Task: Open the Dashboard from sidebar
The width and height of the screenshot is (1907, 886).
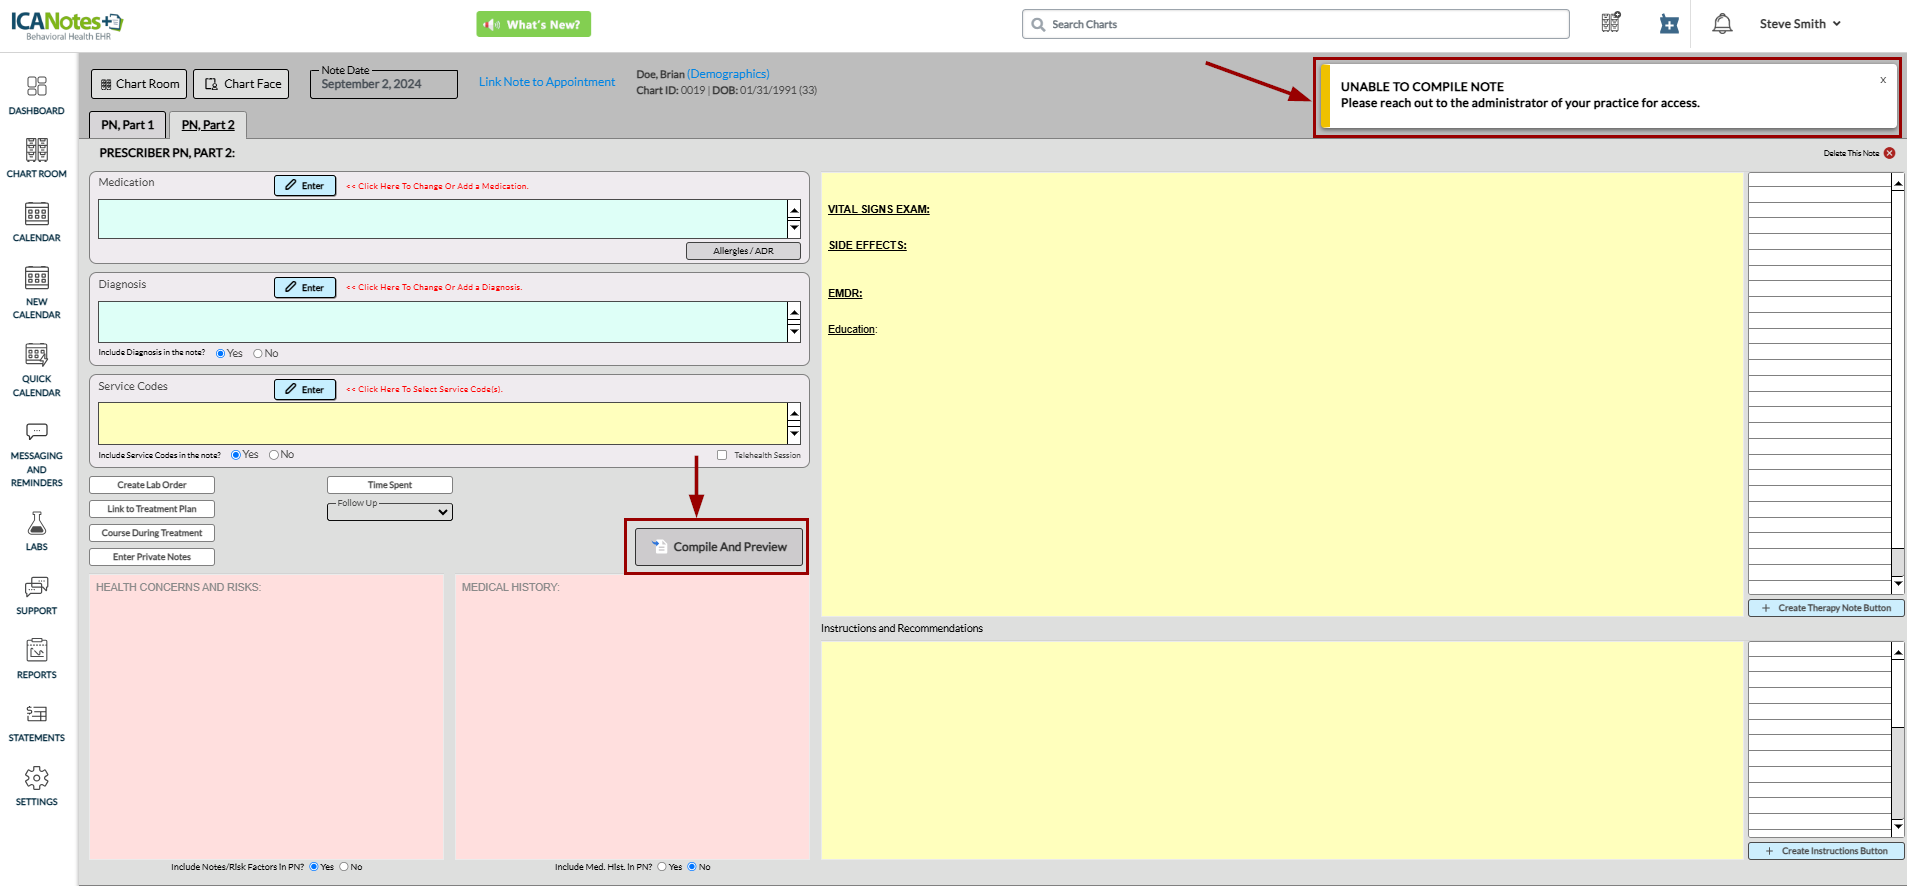Action: coord(37,95)
